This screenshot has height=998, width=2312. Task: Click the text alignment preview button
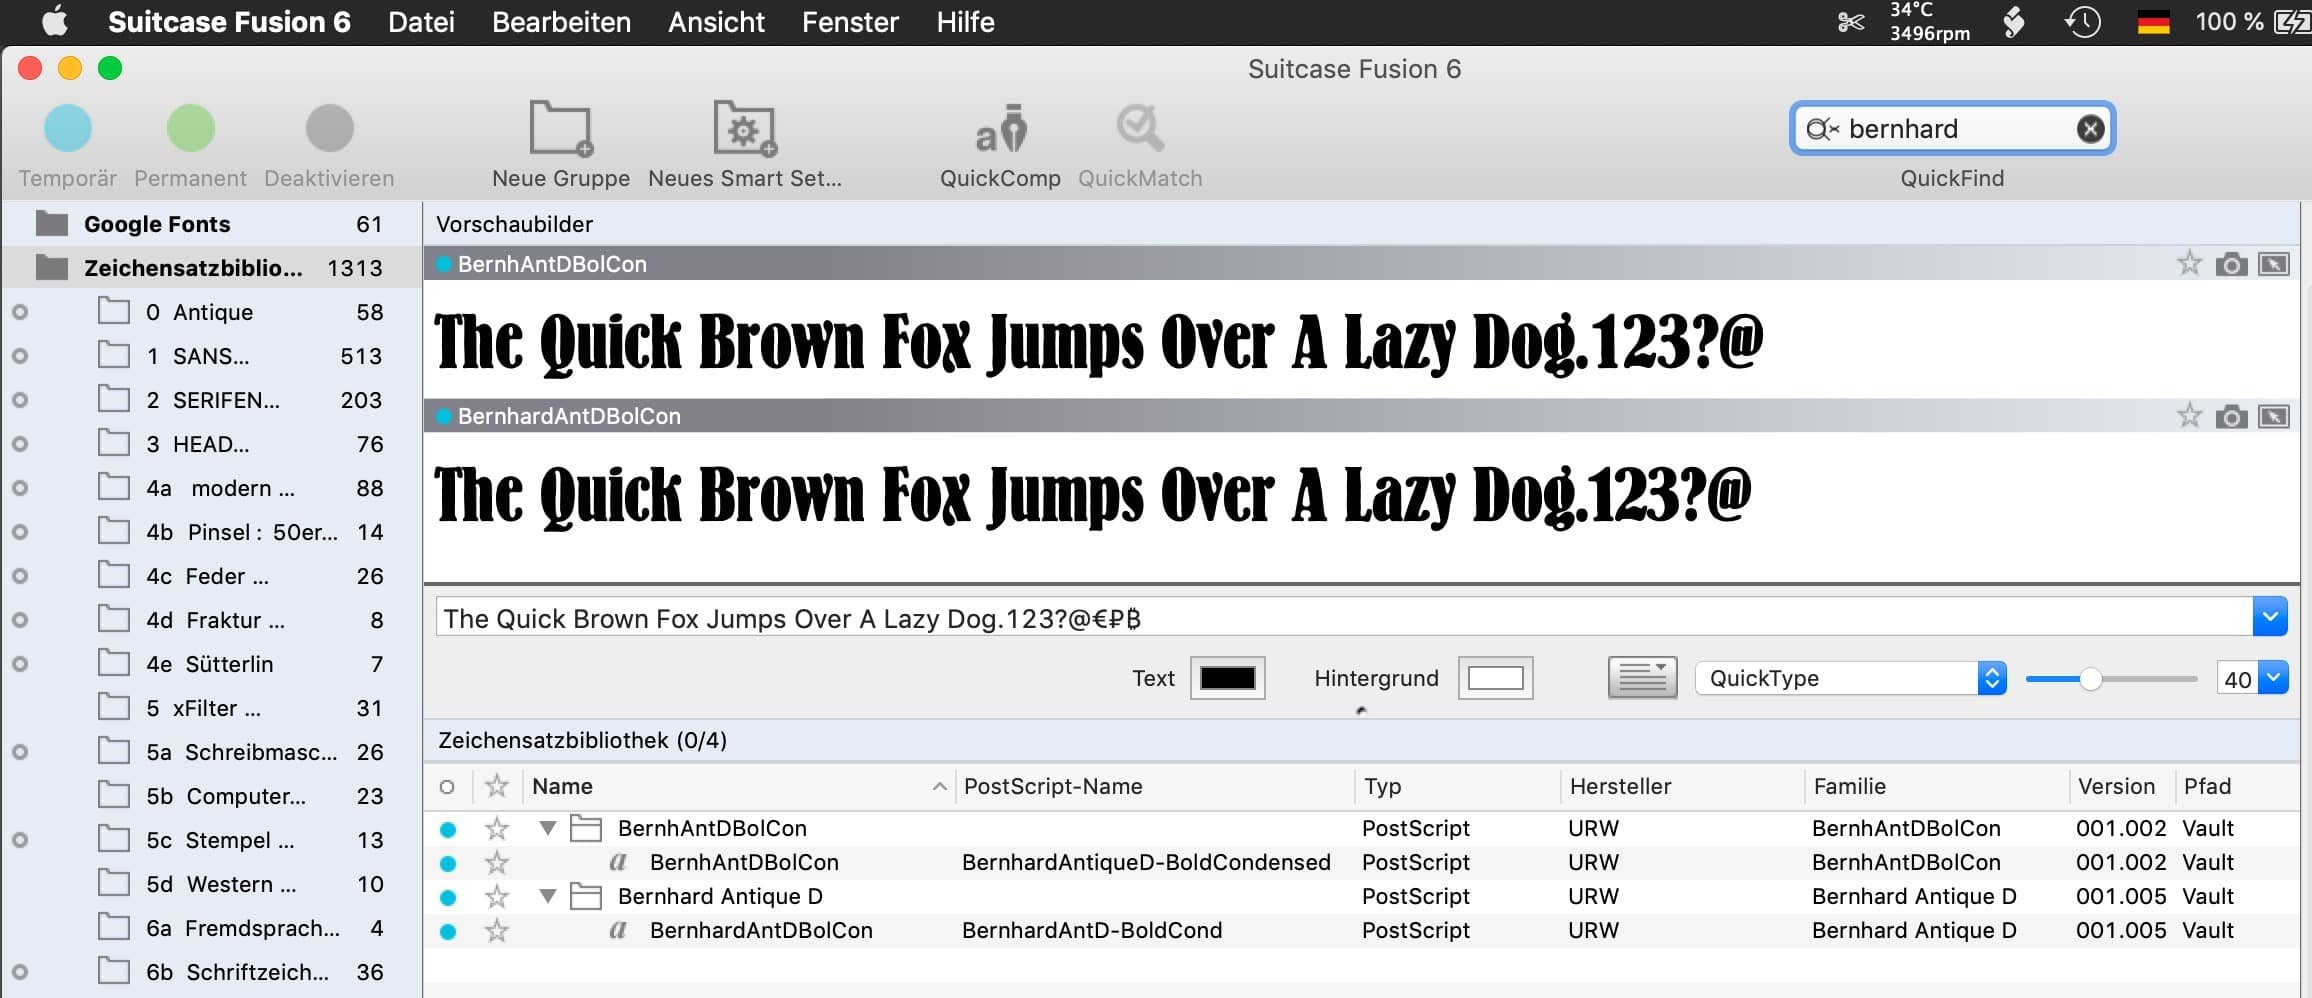[1642, 678]
